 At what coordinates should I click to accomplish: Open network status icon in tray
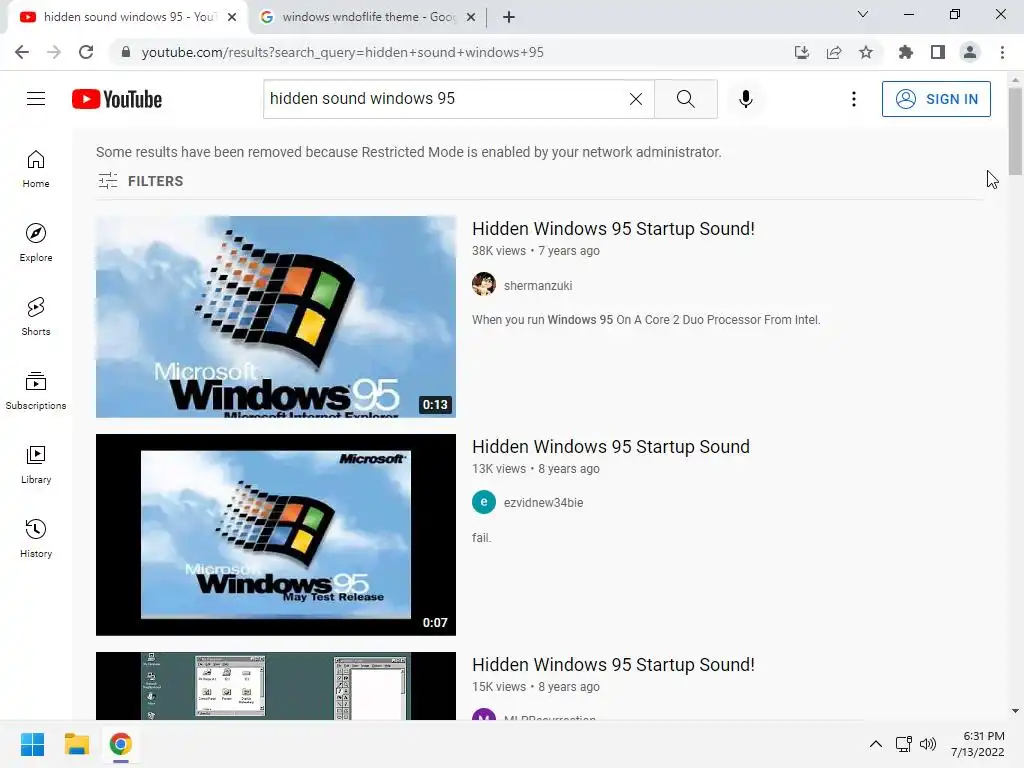[x=904, y=744]
